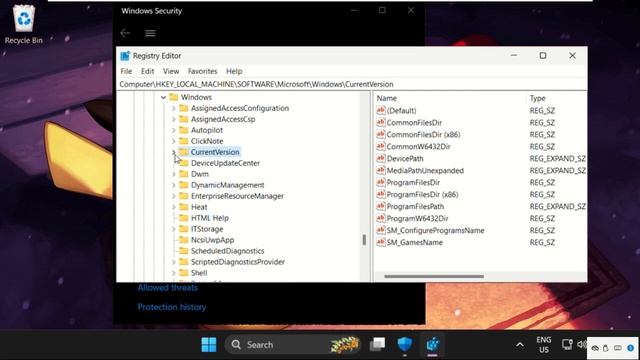Open the Help menu
This screenshot has height=360, width=640.
tap(234, 71)
